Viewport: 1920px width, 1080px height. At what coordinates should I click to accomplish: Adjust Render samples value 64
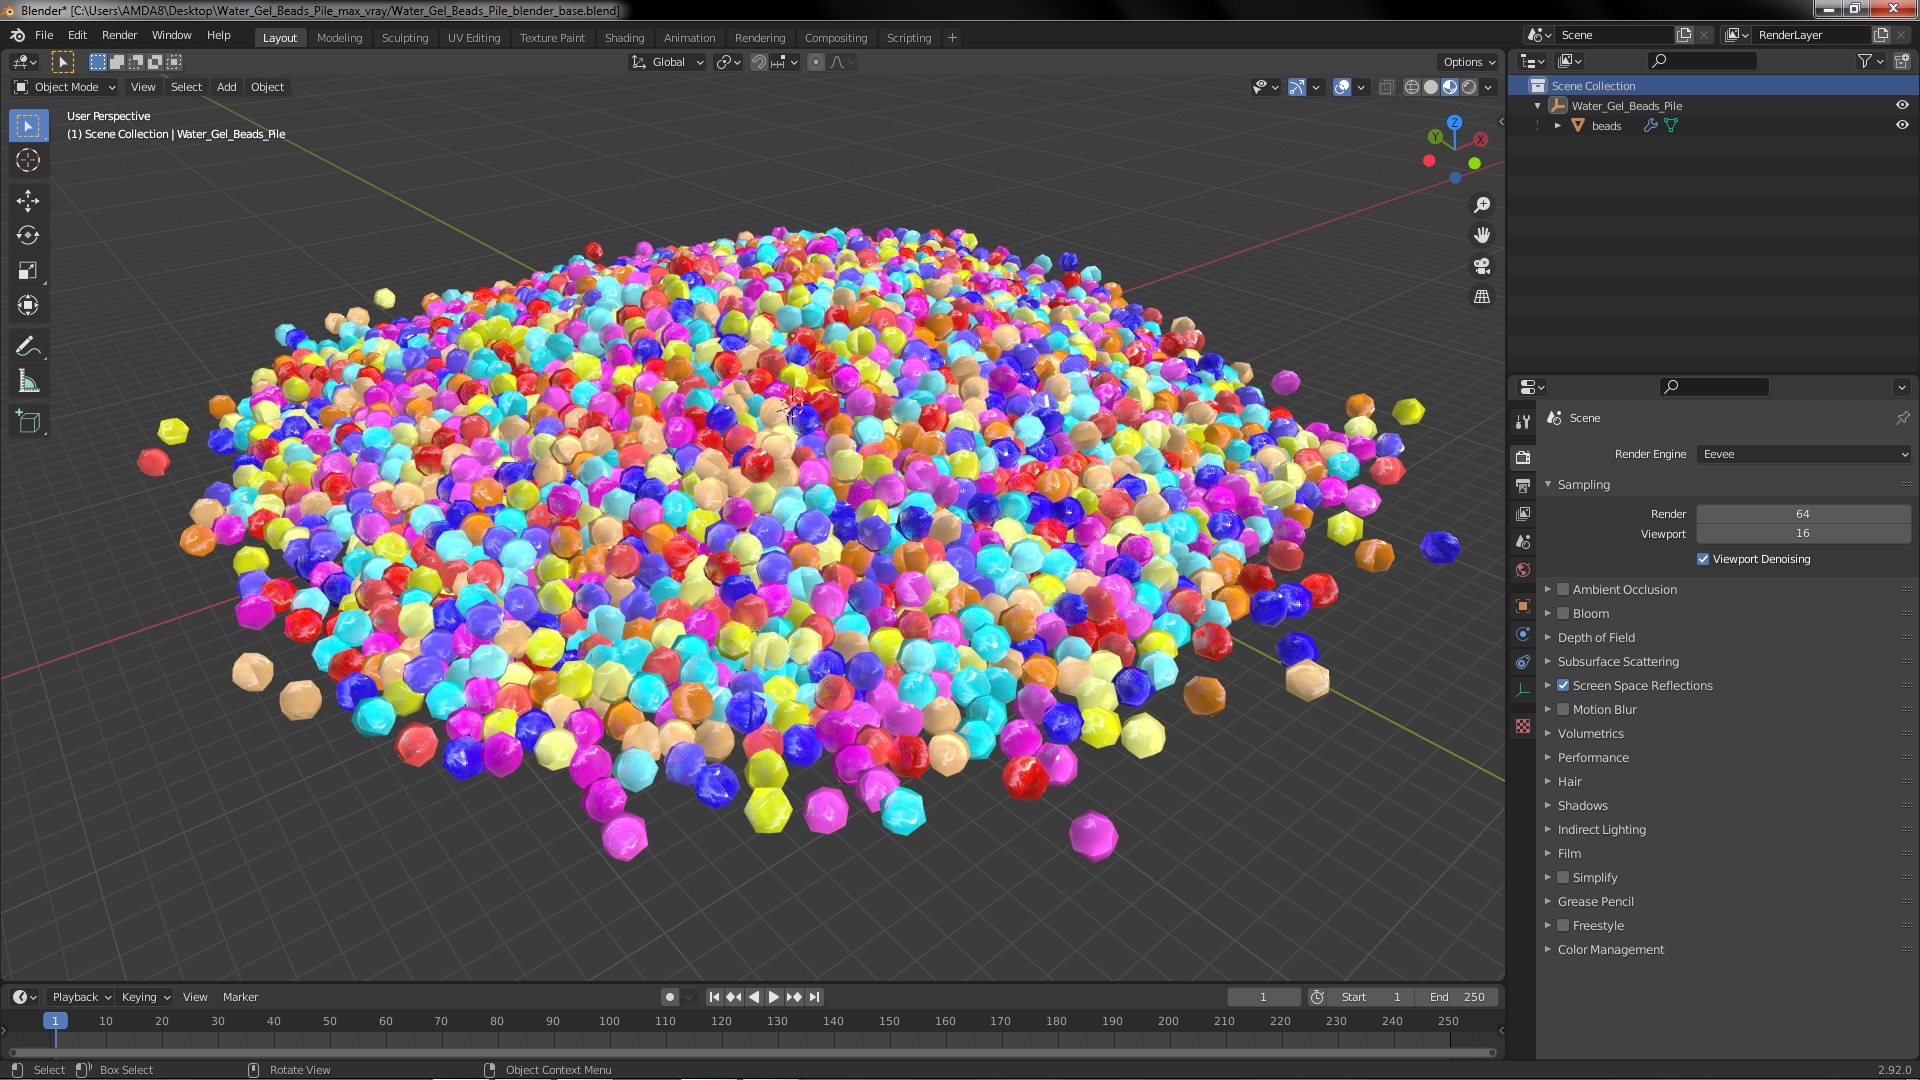point(1804,514)
